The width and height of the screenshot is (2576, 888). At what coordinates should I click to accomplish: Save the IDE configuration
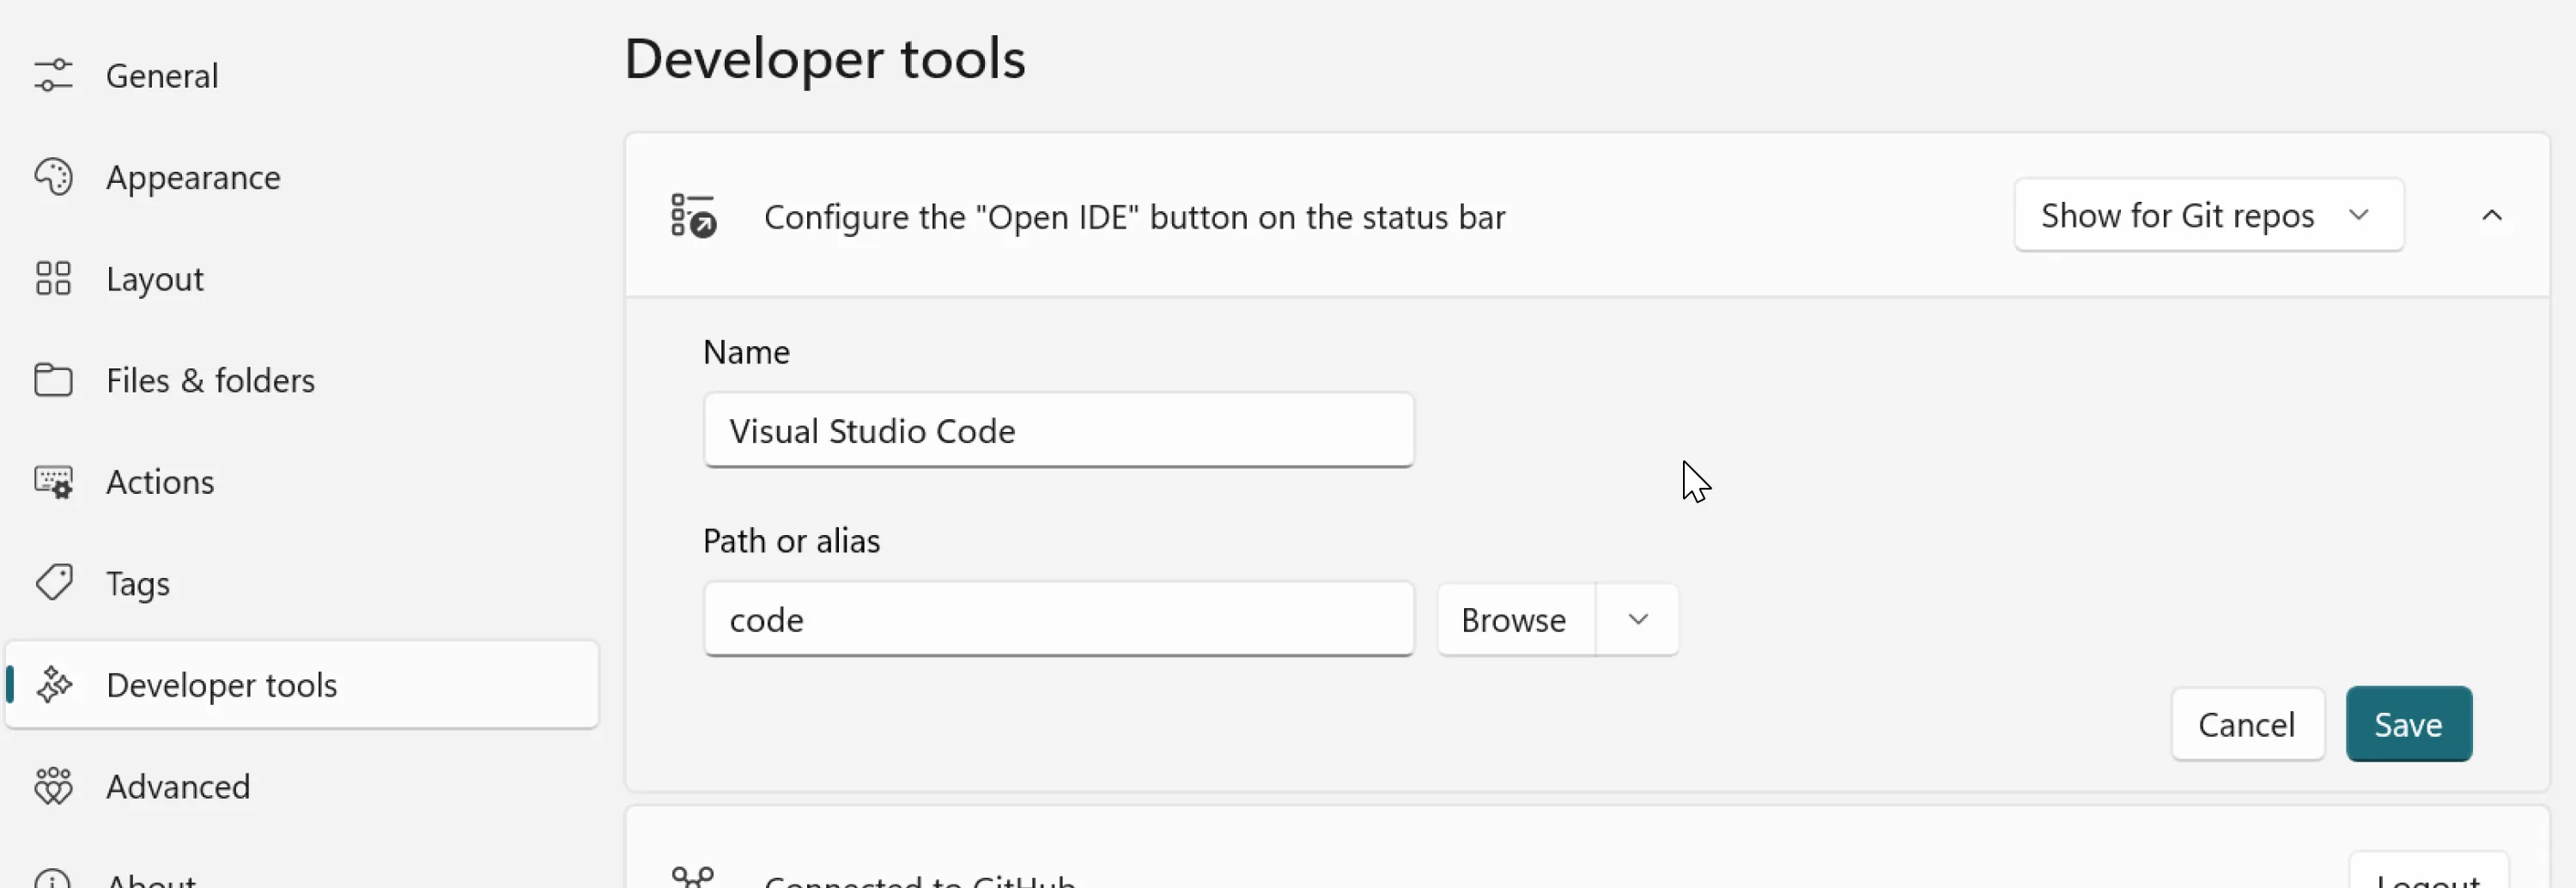(2408, 723)
